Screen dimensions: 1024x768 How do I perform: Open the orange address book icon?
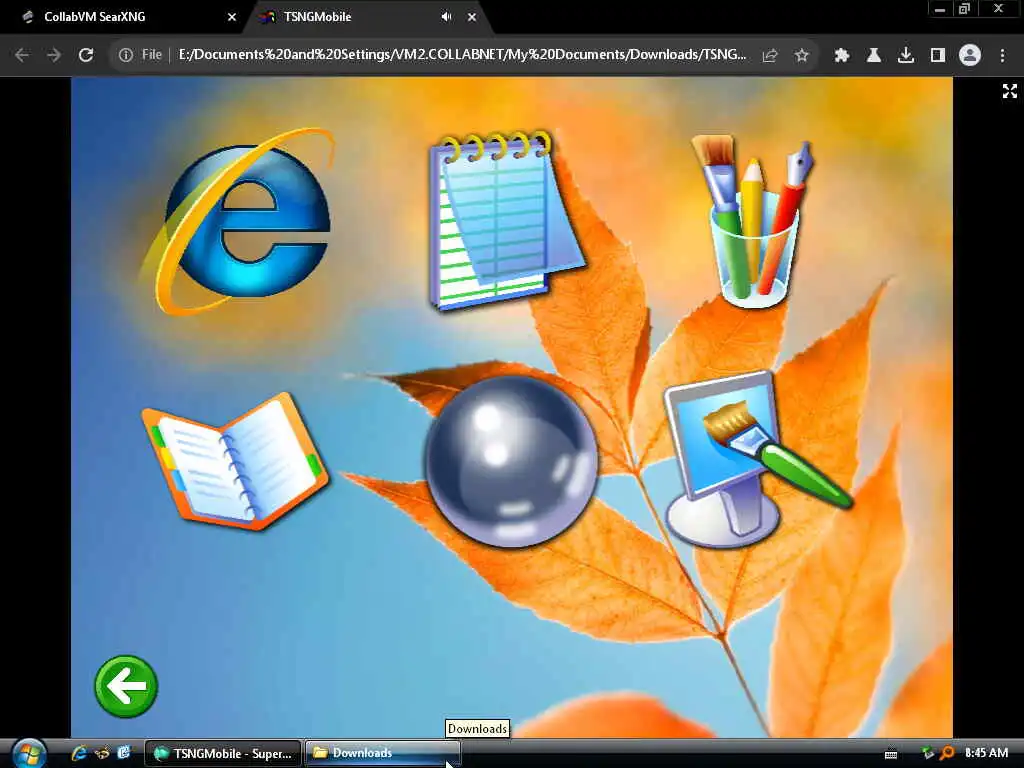click(x=235, y=461)
